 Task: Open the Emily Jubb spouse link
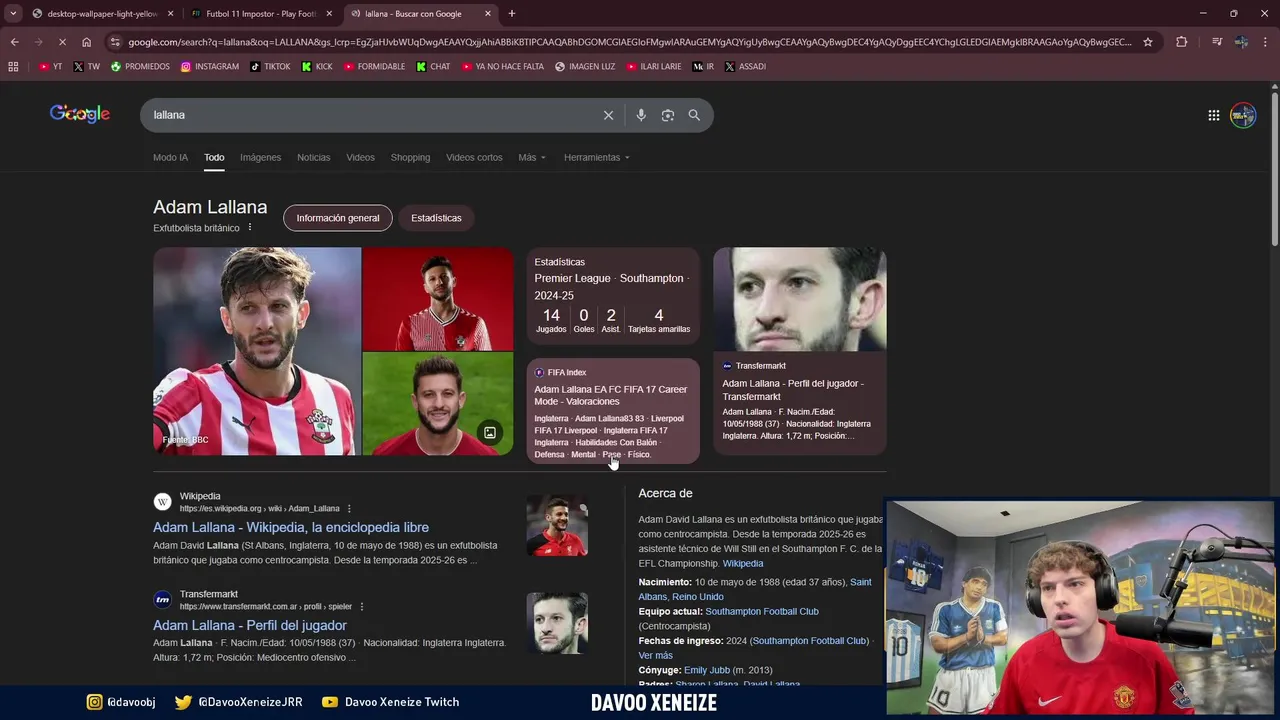(x=707, y=670)
